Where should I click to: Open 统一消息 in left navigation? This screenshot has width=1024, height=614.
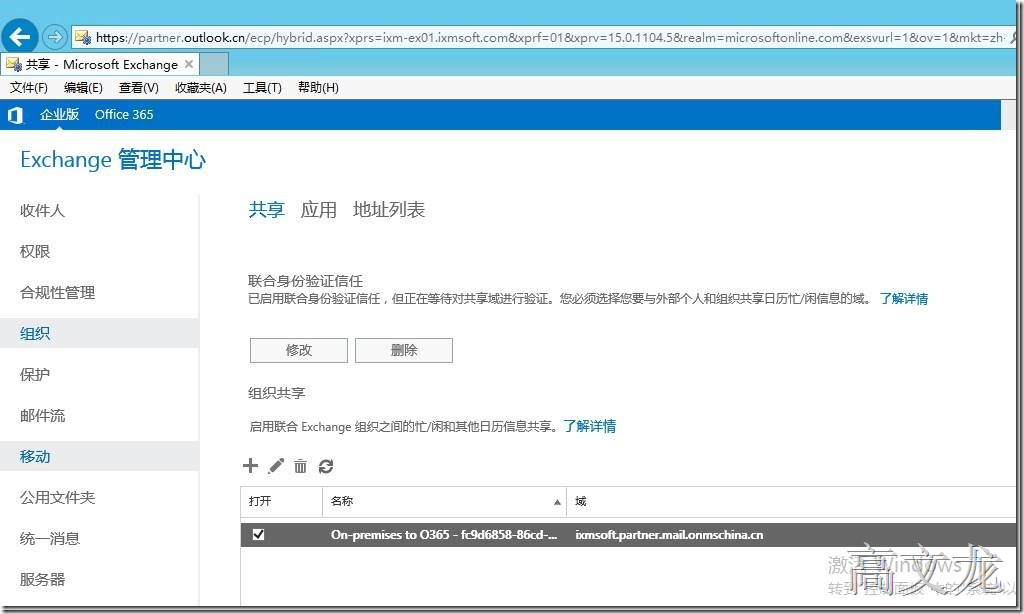(x=50, y=538)
